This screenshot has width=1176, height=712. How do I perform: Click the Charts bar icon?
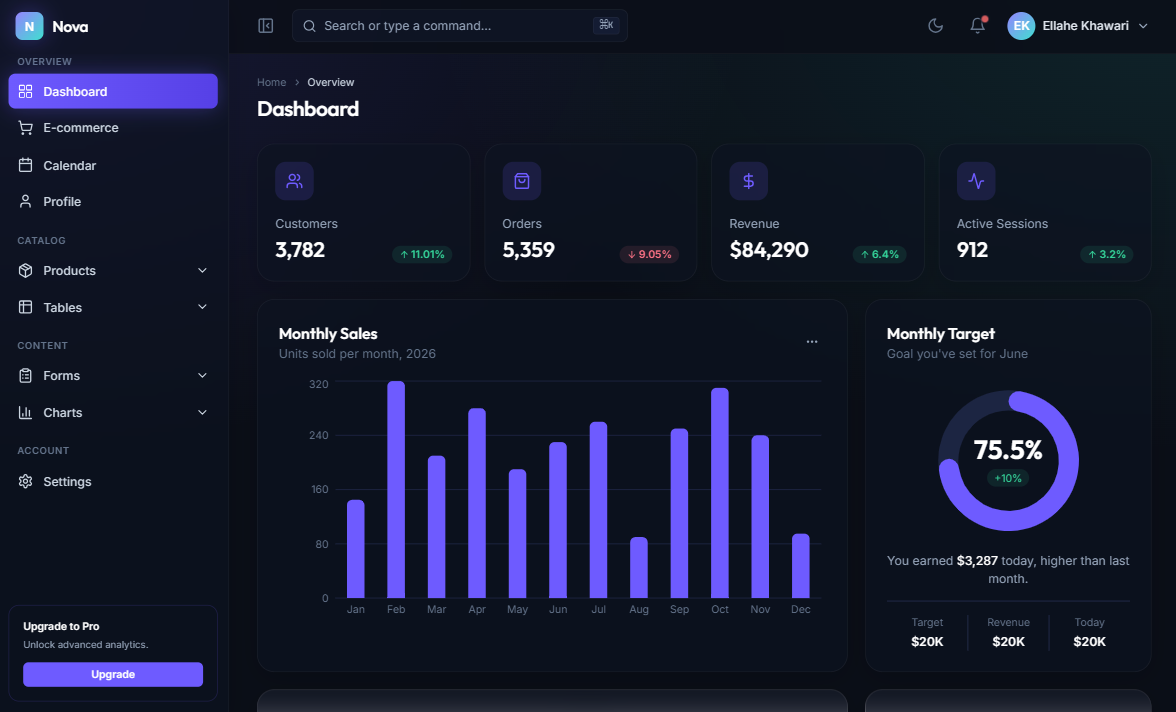(x=26, y=412)
